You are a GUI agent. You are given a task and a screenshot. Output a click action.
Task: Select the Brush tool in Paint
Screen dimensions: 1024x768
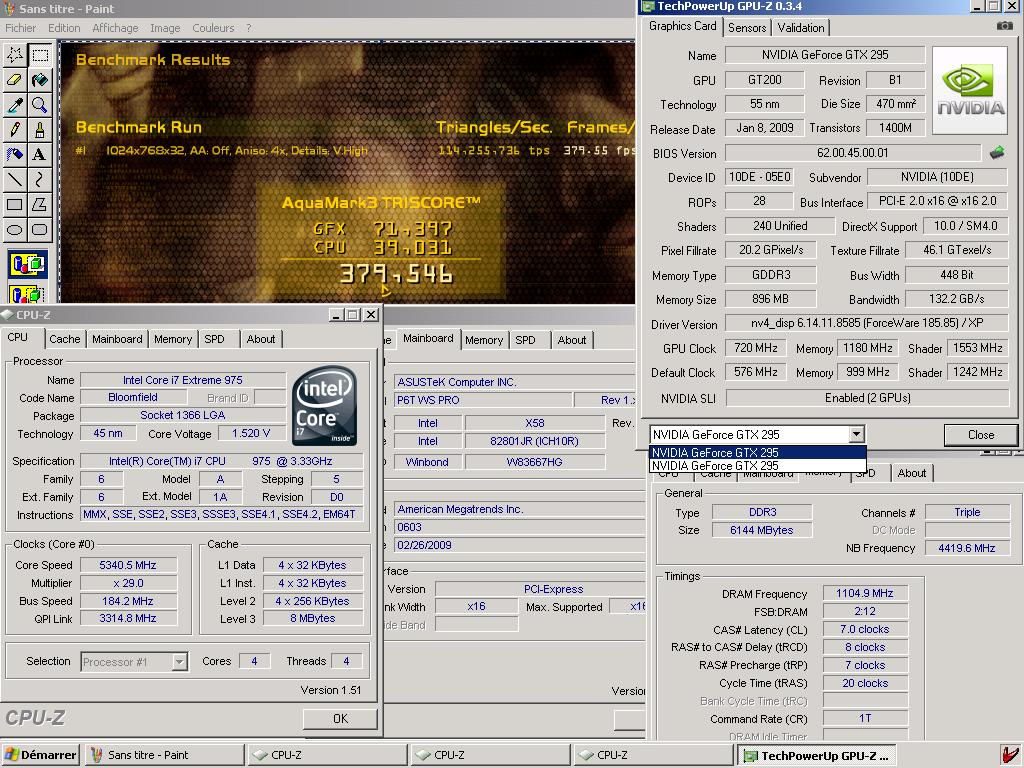[40, 129]
